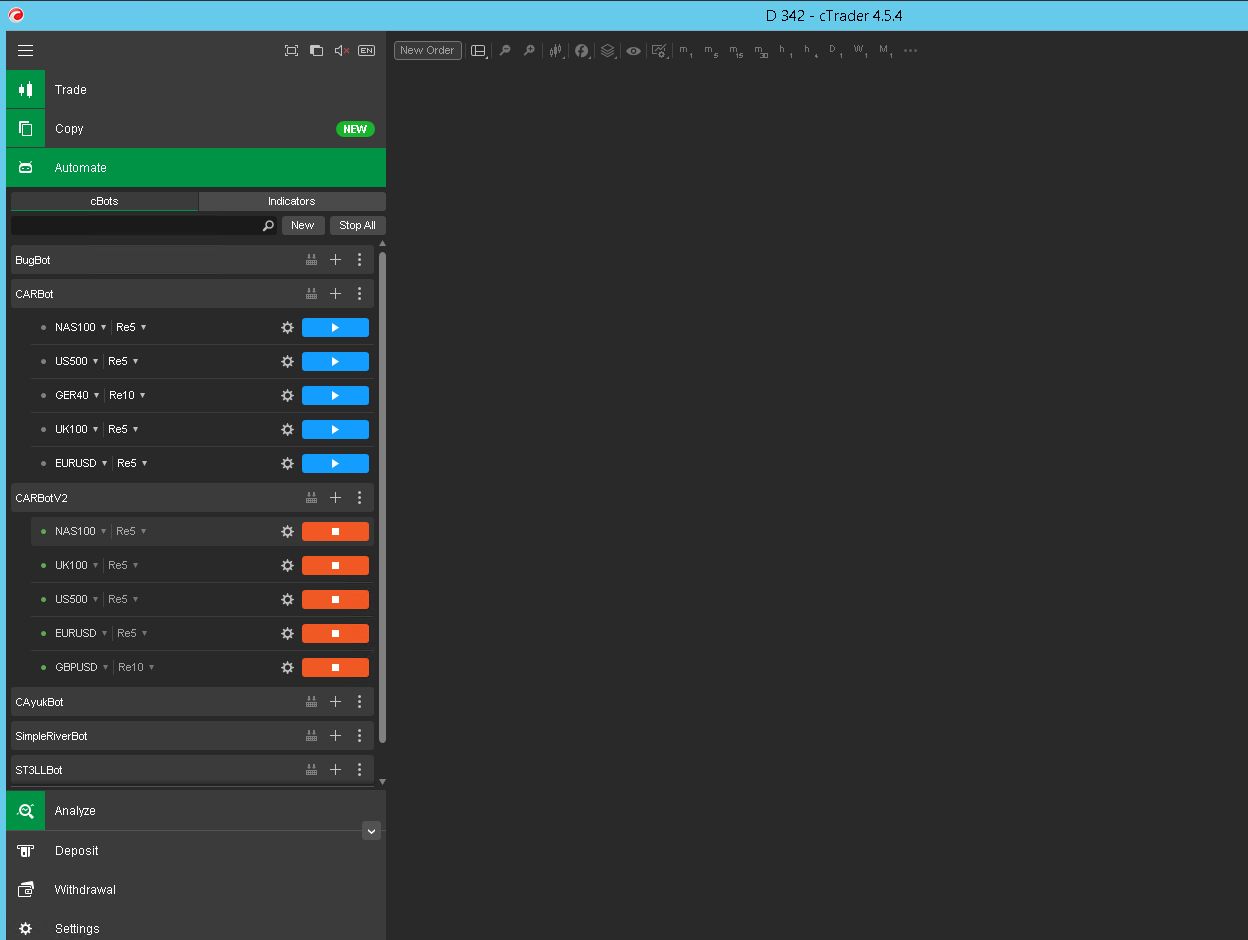Open CAyukBot three-dot options menu
1248x940 pixels.
pos(360,702)
